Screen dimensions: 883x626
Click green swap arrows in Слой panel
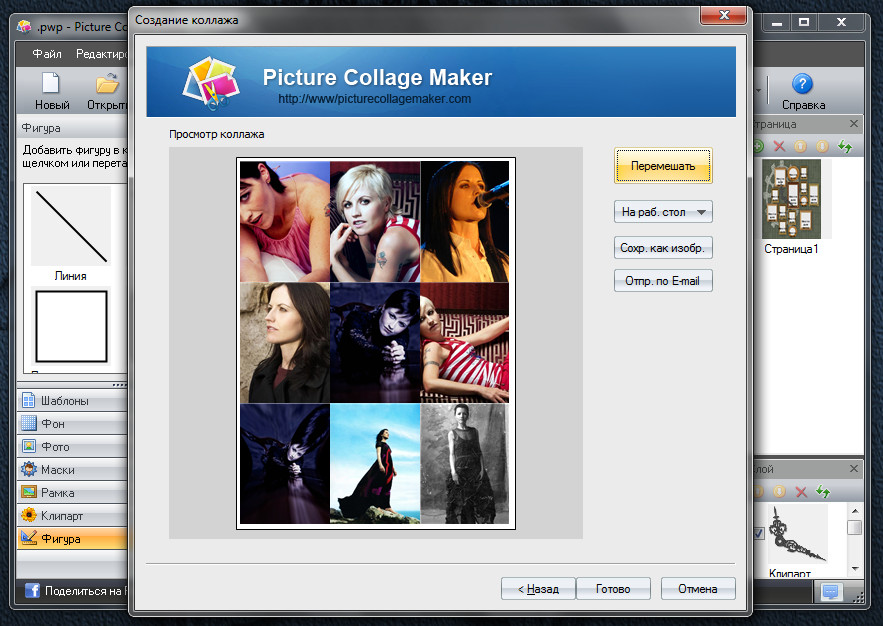tap(823, 491)
